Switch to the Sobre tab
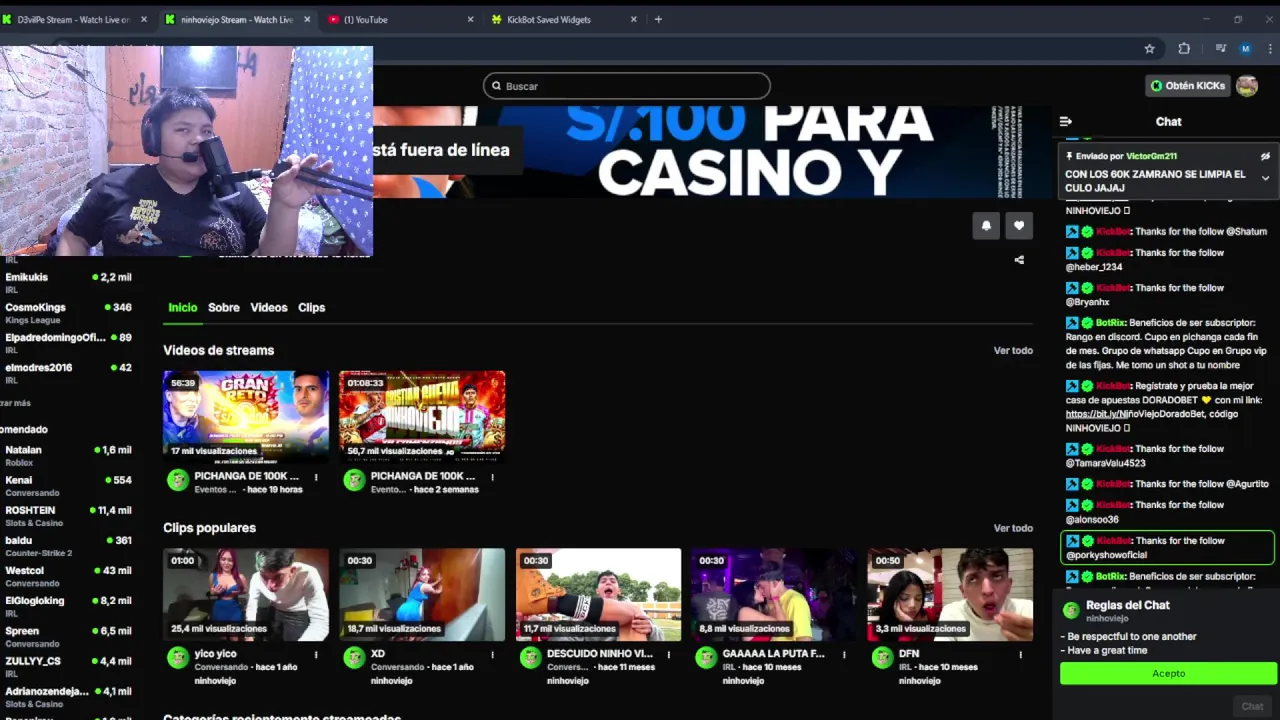1280x720 pixels. pos(224,307)
